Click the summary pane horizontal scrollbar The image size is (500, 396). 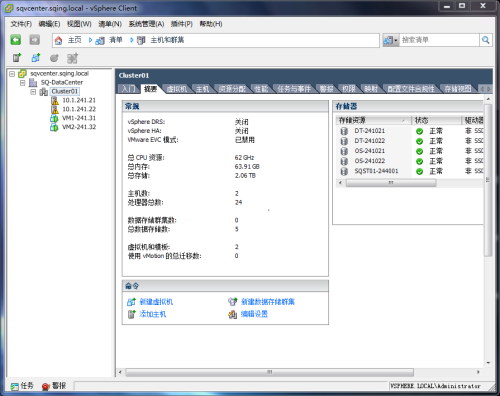(x=269, y=372)
